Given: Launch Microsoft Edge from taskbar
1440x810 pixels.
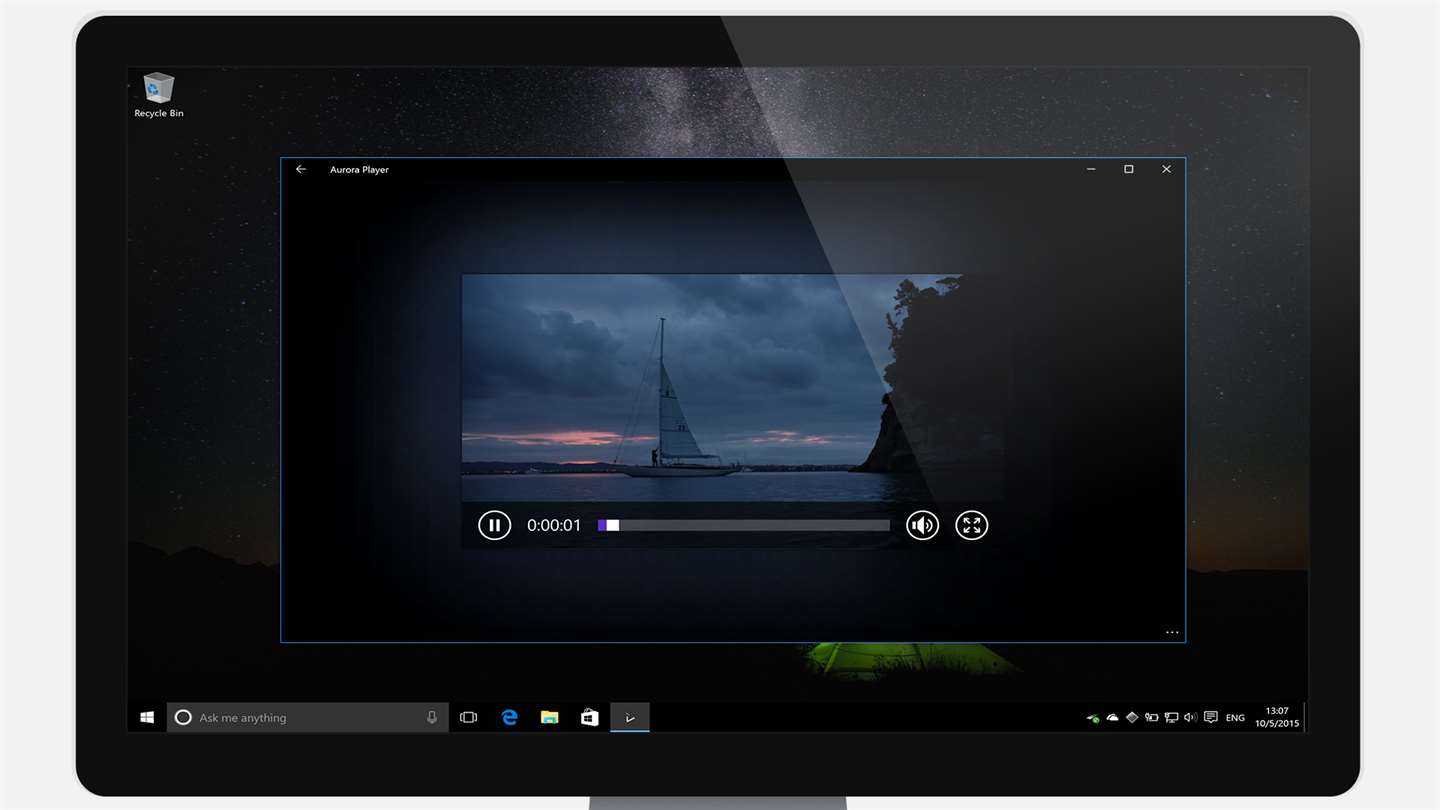Looking at the screenshot, I should [509, 717].
